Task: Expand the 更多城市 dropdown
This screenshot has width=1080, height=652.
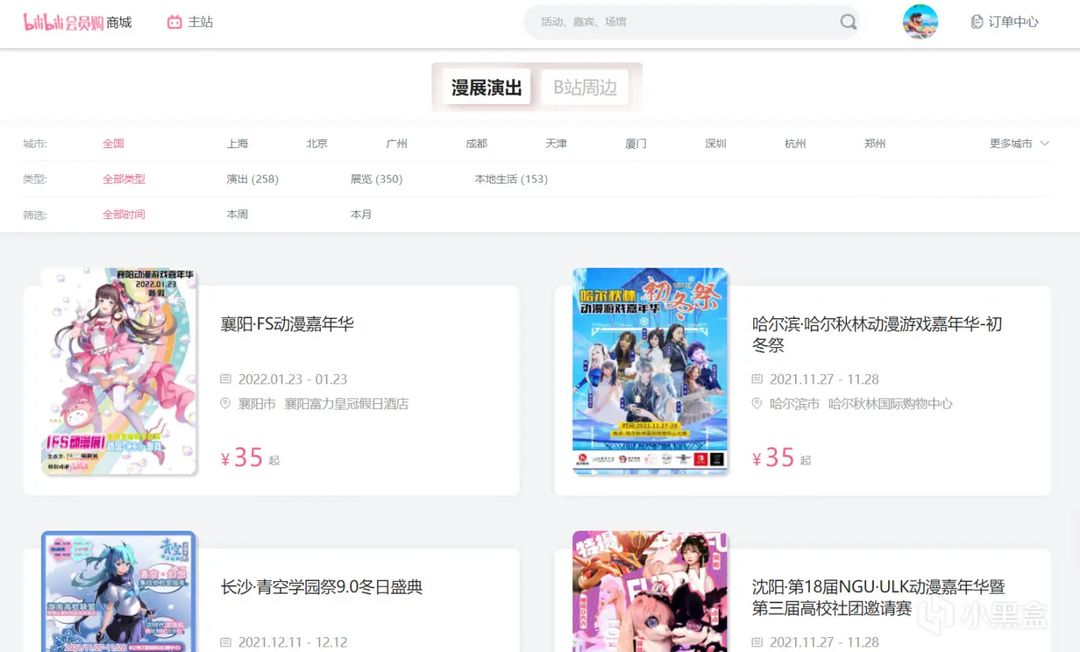Action: click(1019, 143)
